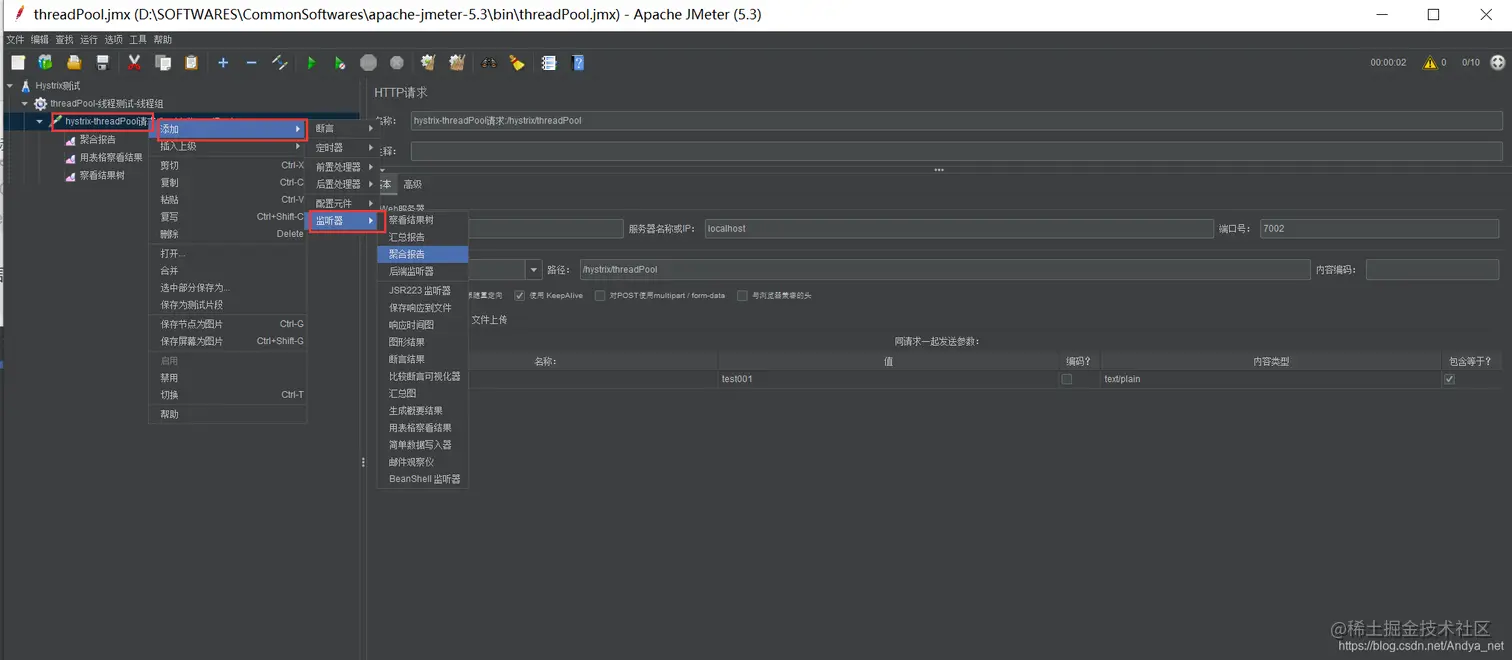Image resolution: width=1512 pixels, height=660 pixels.
Task: Expand the 定时器 submenu
Action: tap(343, 148)
